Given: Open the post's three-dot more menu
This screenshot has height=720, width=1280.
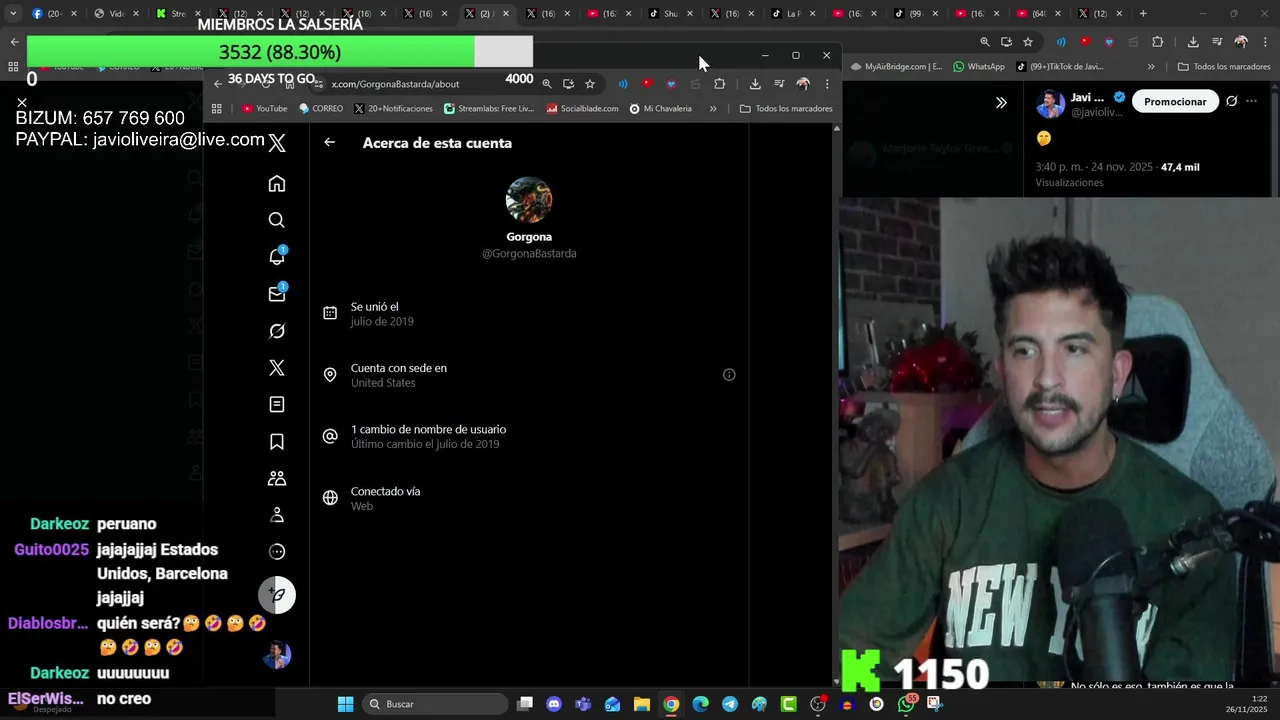Looking at the screenshot, I should tap(1251, 101).
